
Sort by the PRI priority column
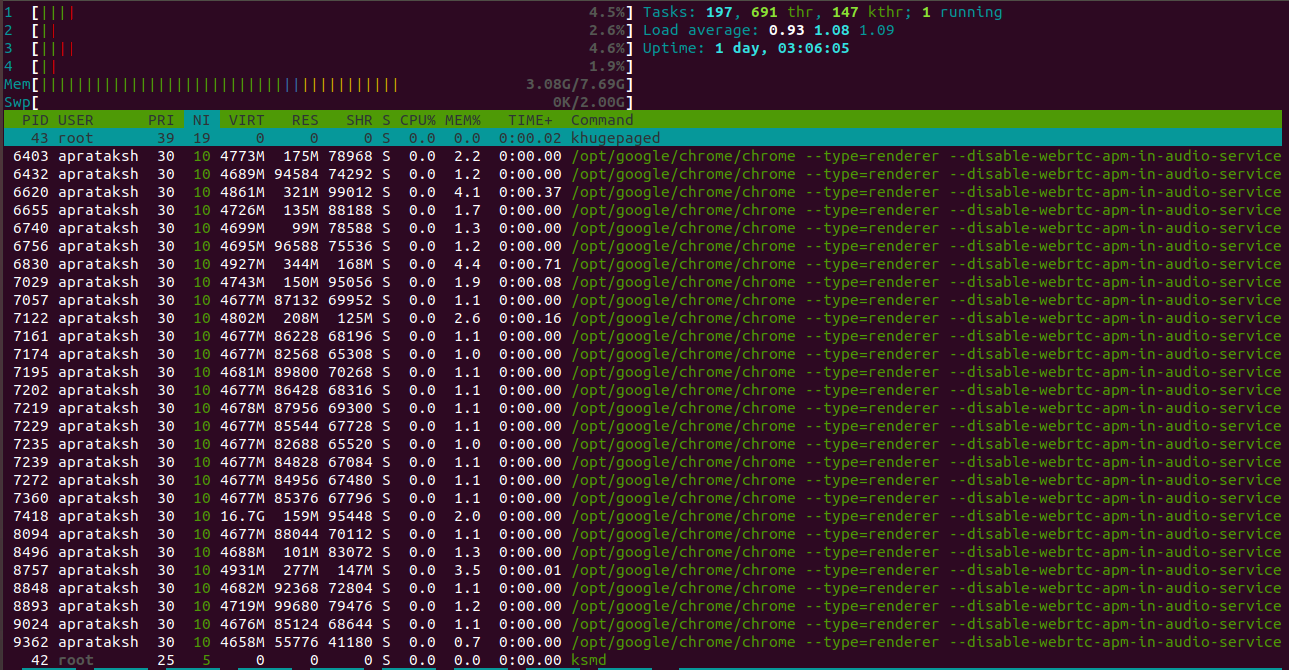coord(160,120)
